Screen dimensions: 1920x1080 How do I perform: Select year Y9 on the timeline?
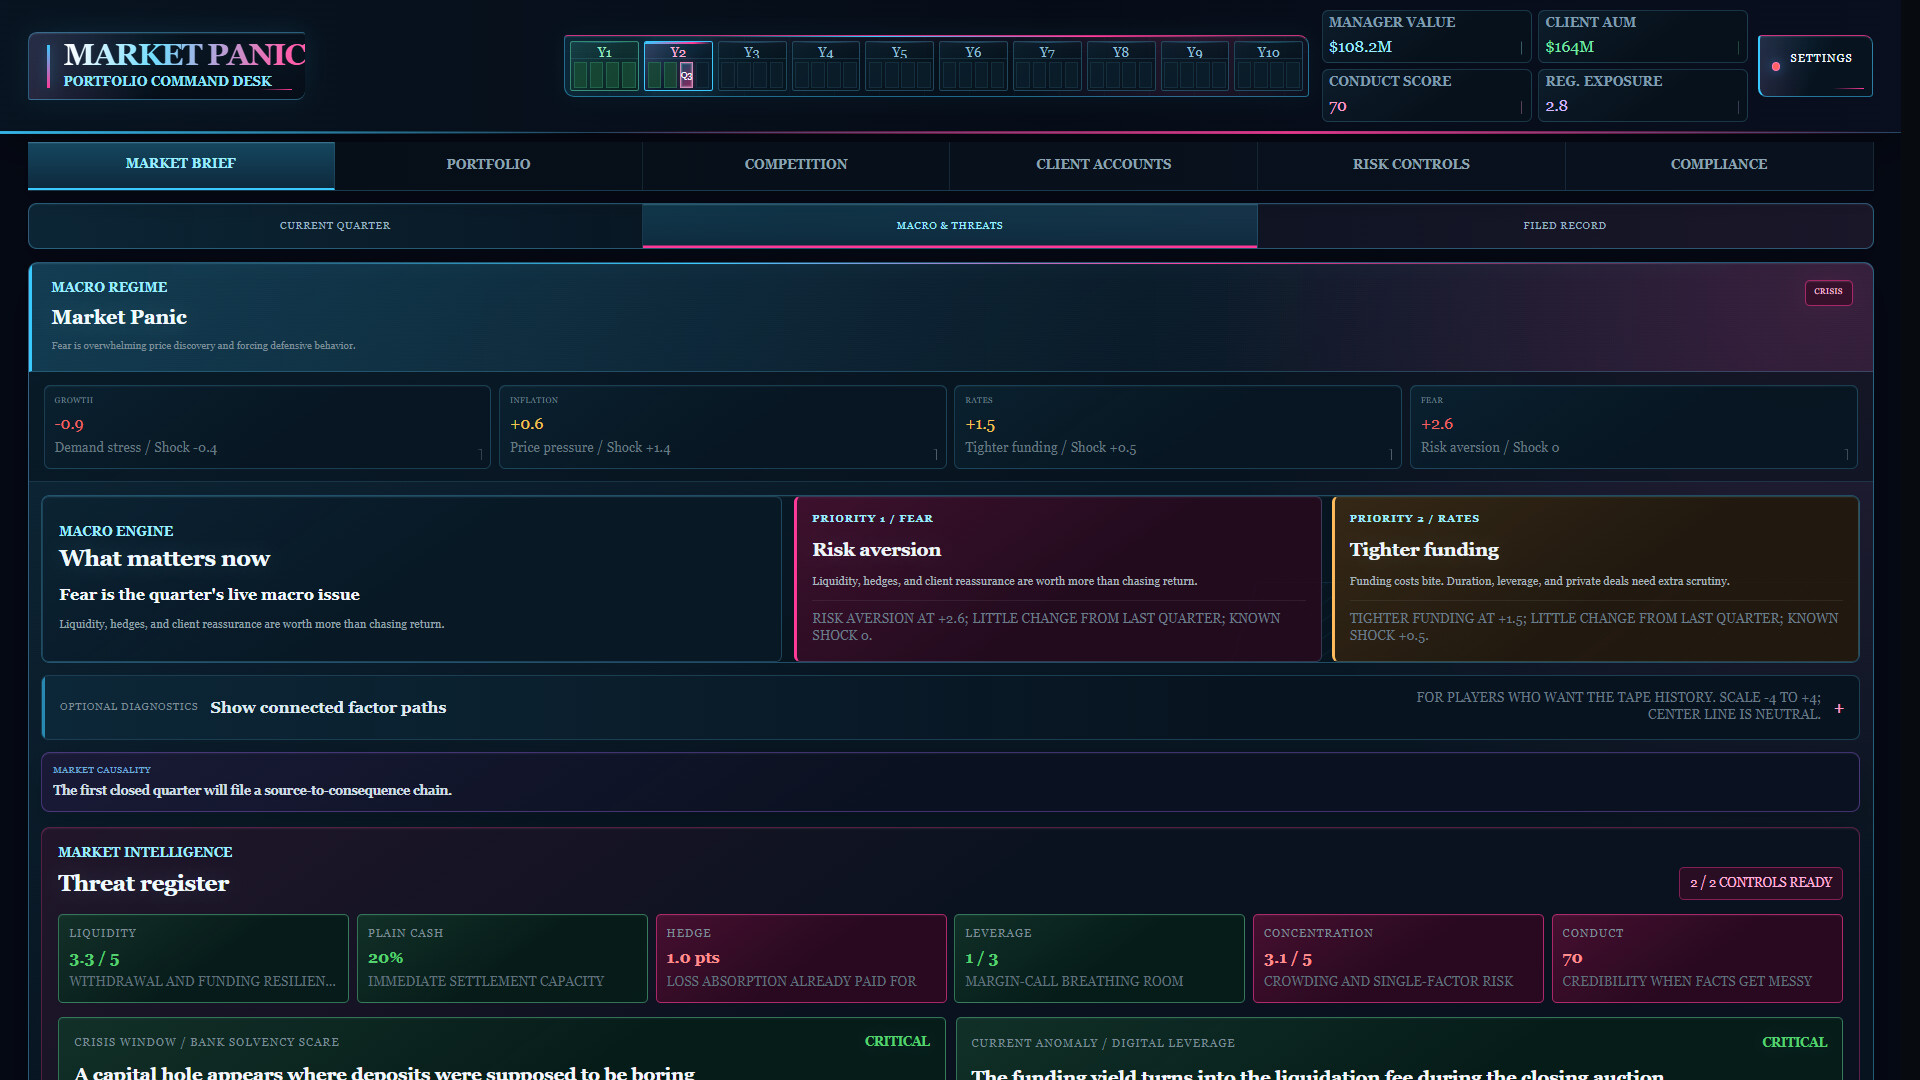coord(1195,66)
